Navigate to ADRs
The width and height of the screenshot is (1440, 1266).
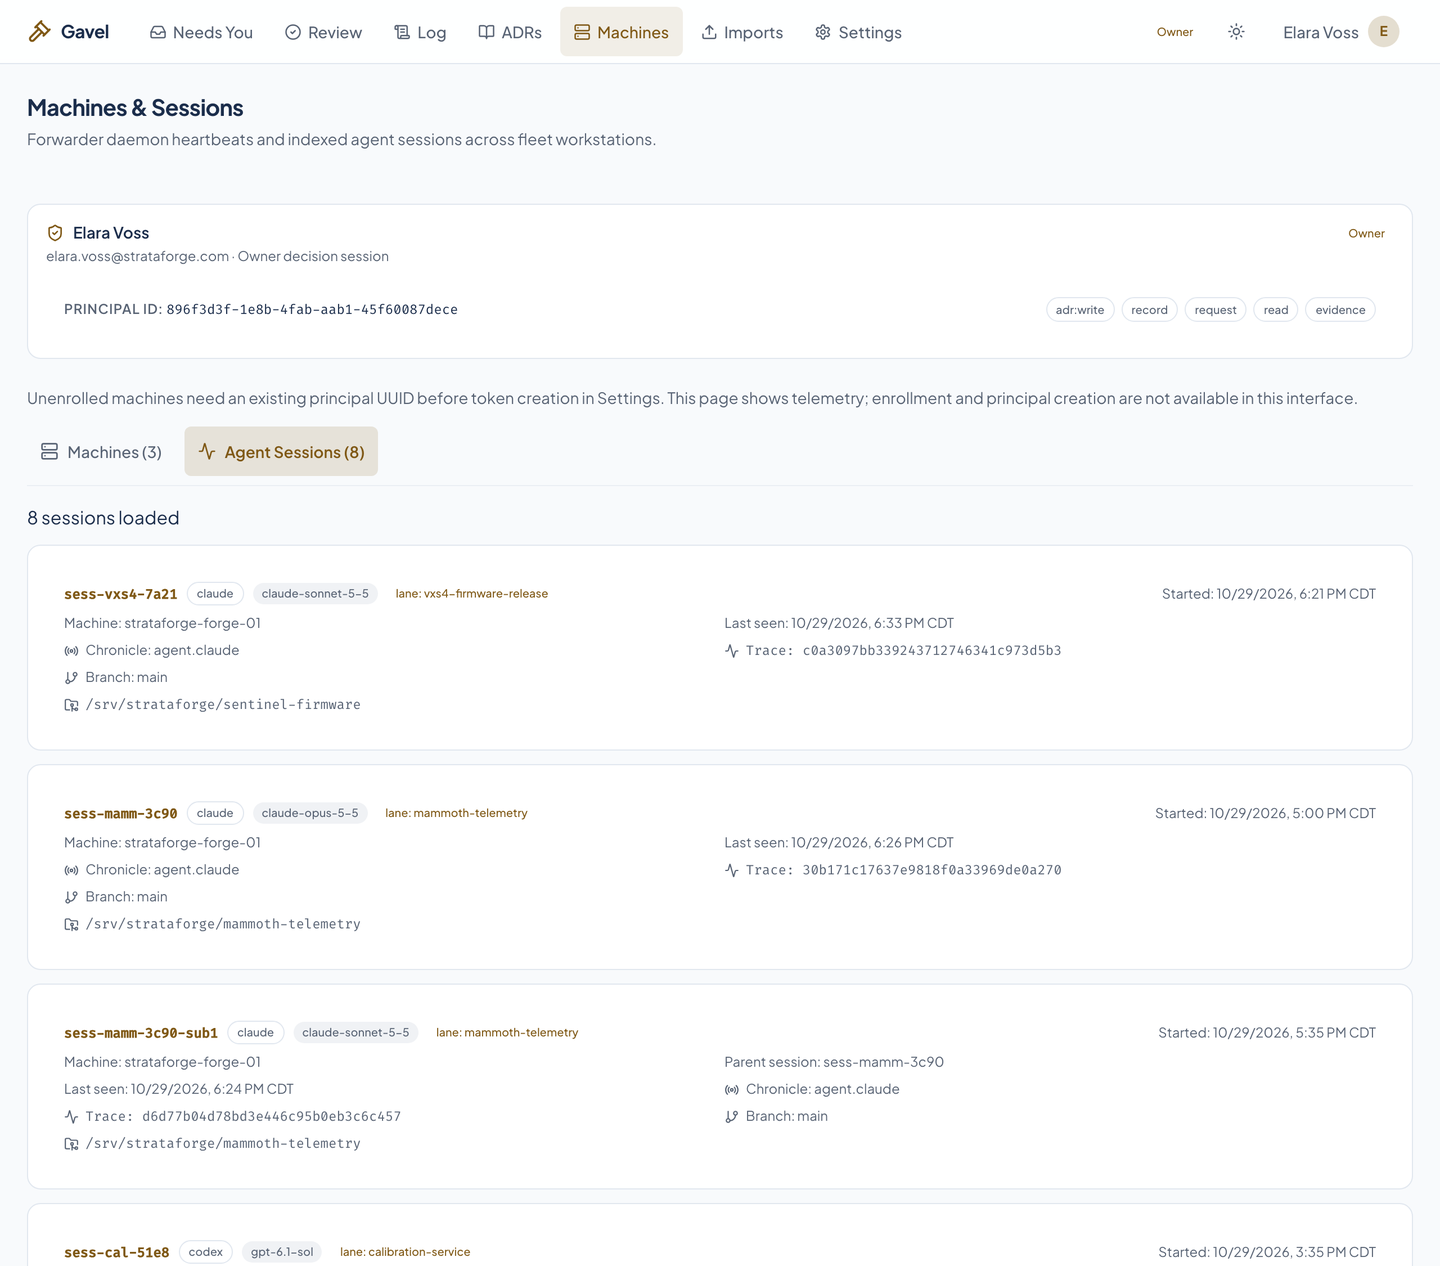510,32
